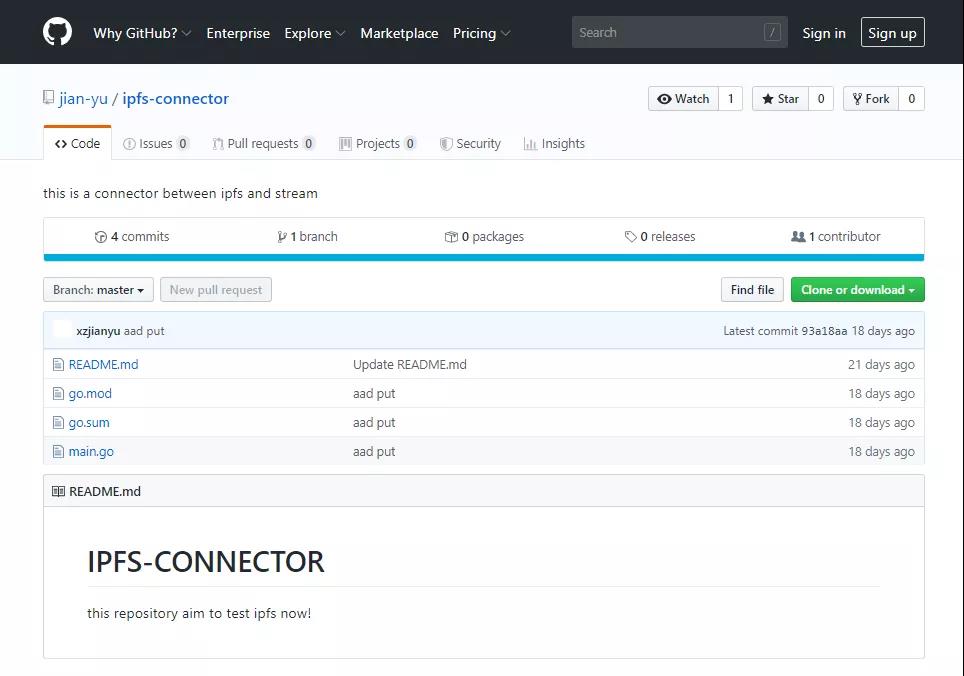Click the watchers count 1
Viewport: 964px width, 676px height.
730,98
